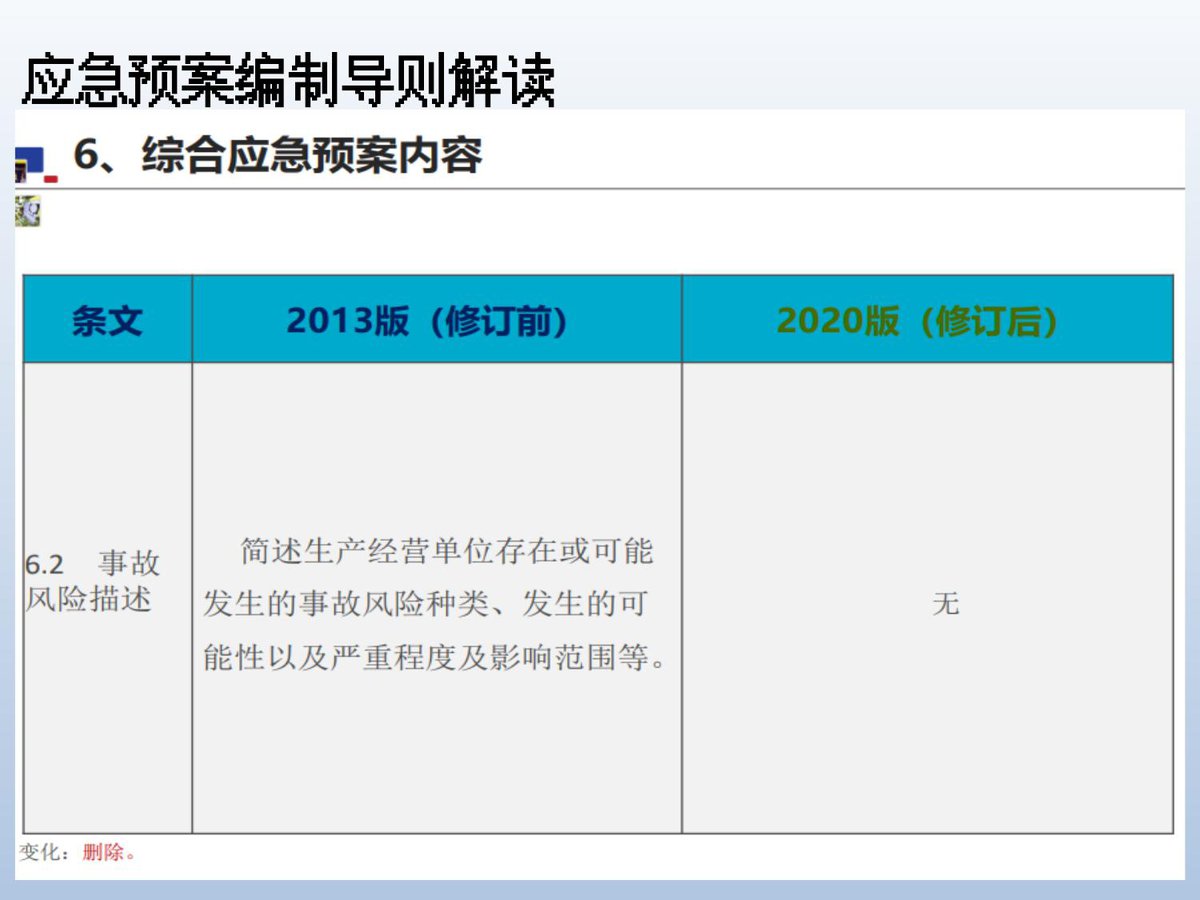The height and width of the screenshot is (900, 1200).
Task: Click the 变化: label below the table
Action: [x=46, y=853]
